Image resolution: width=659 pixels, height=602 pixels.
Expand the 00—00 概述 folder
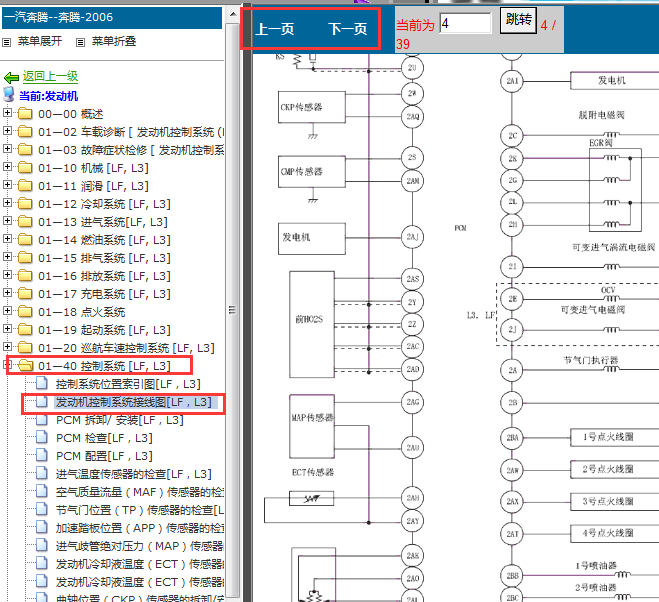[x=7, y=113]
